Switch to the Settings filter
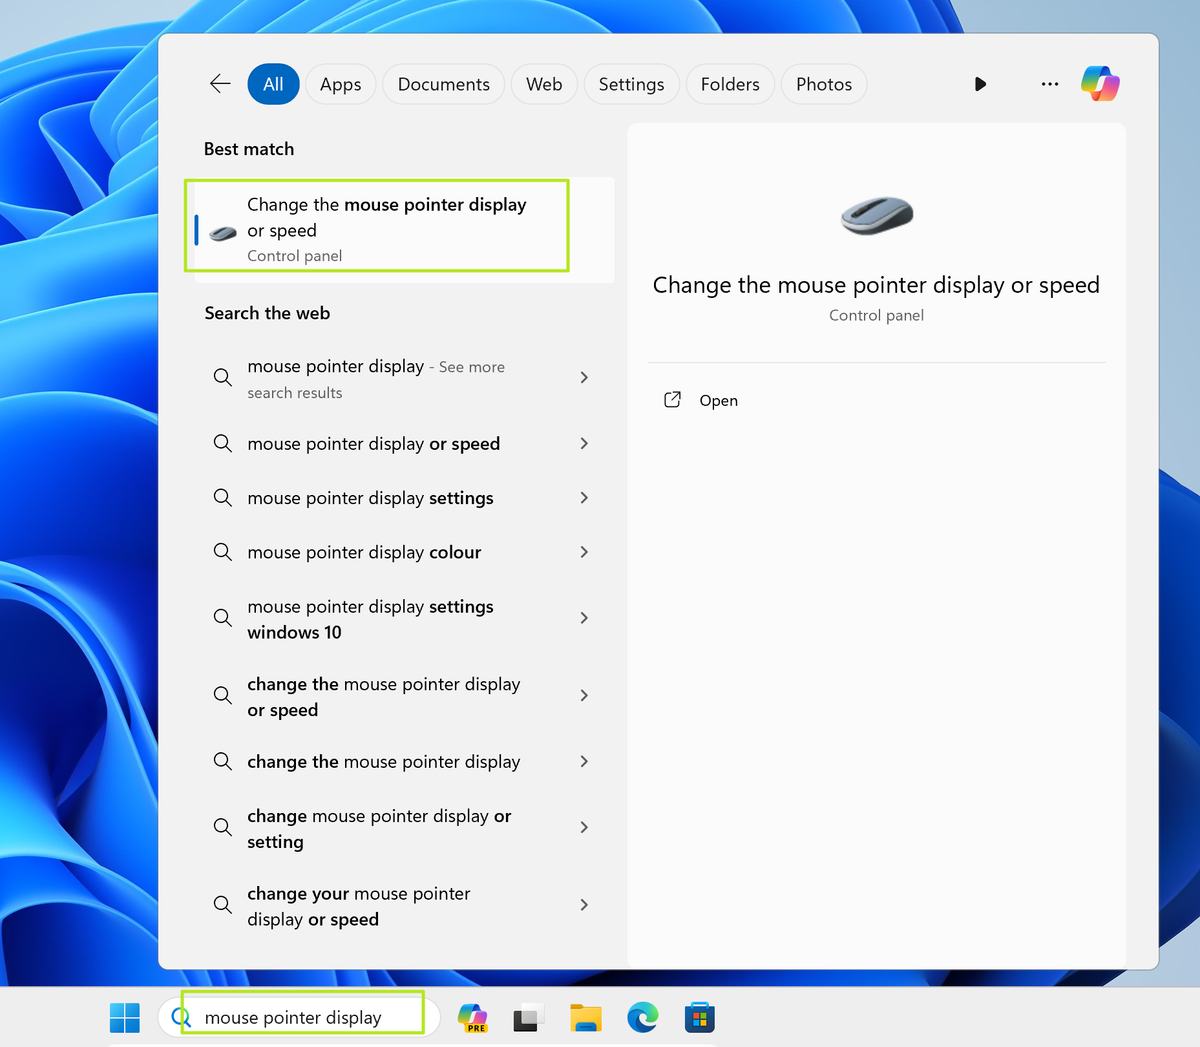 pyautogui.click(x=631, y=84)
